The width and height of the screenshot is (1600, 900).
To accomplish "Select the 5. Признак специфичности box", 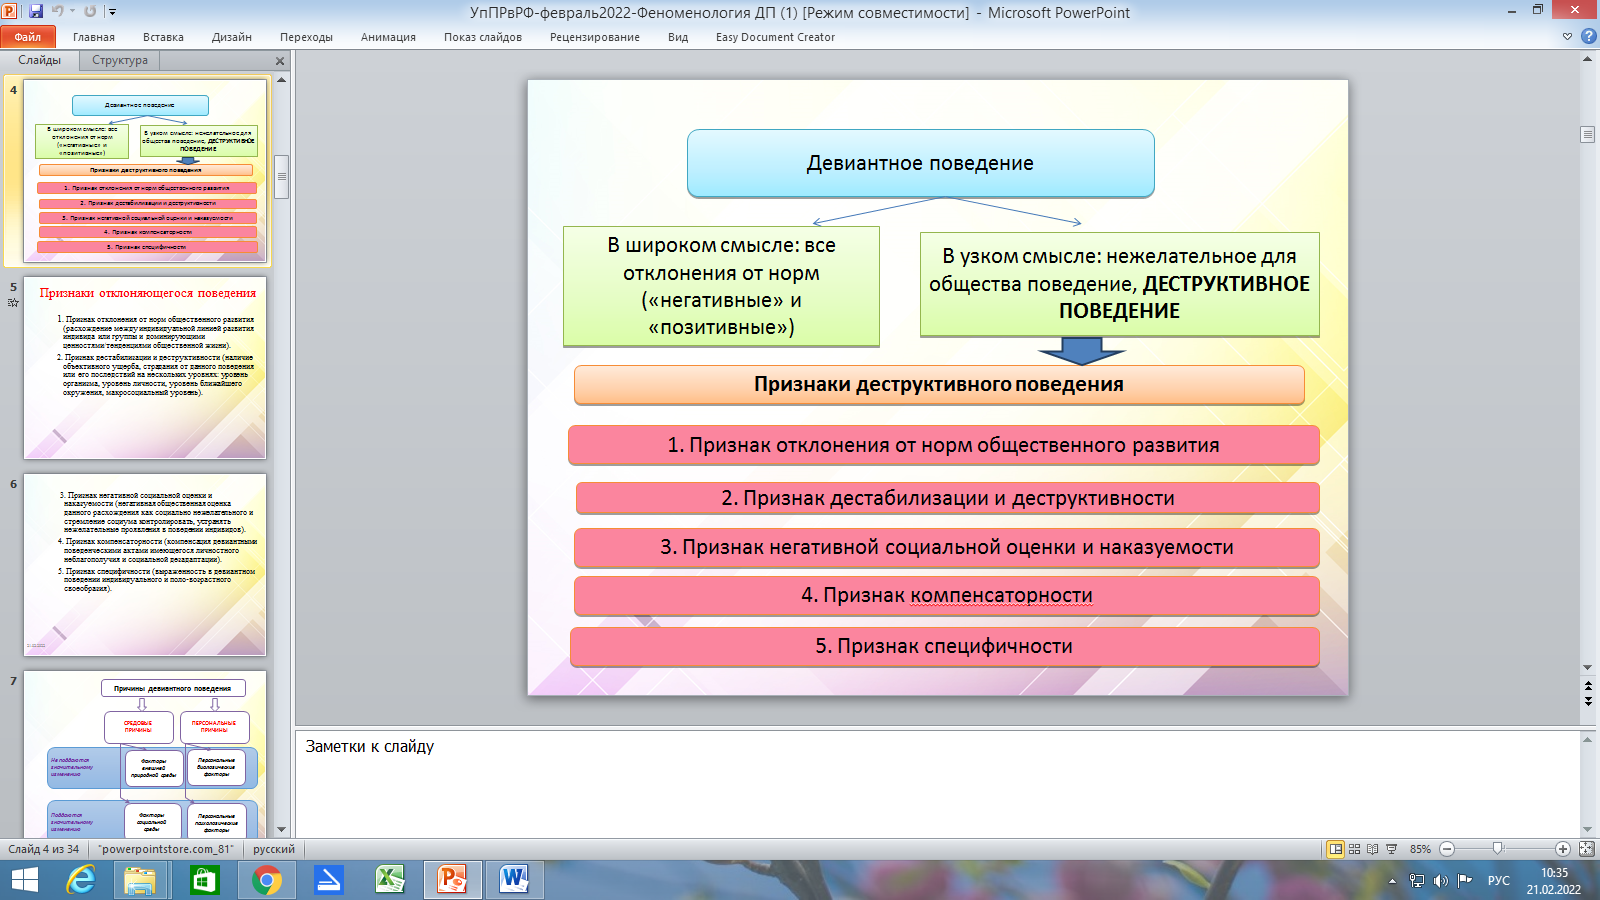I will click(x=944, y=647).
